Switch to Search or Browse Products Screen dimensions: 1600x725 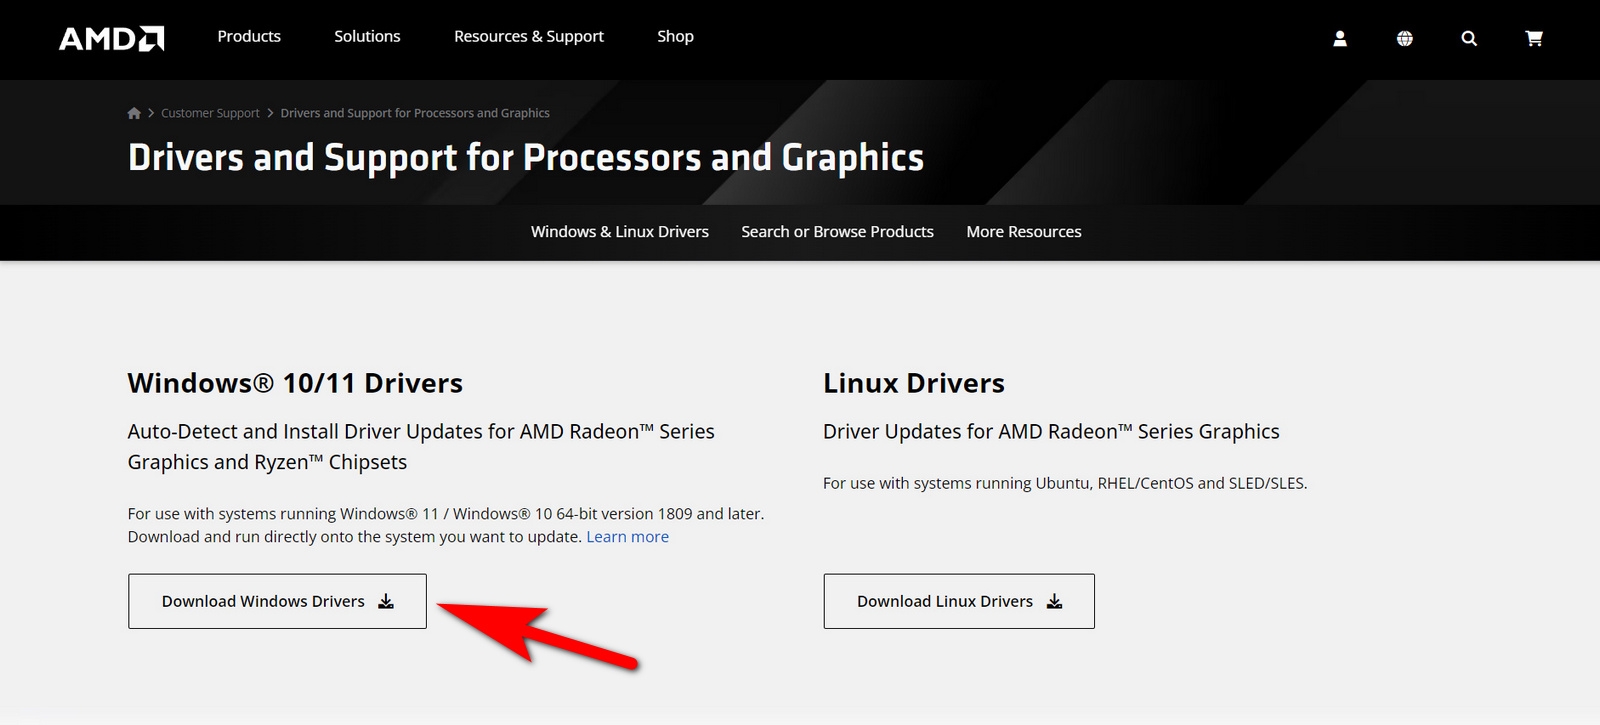point(836,231)
